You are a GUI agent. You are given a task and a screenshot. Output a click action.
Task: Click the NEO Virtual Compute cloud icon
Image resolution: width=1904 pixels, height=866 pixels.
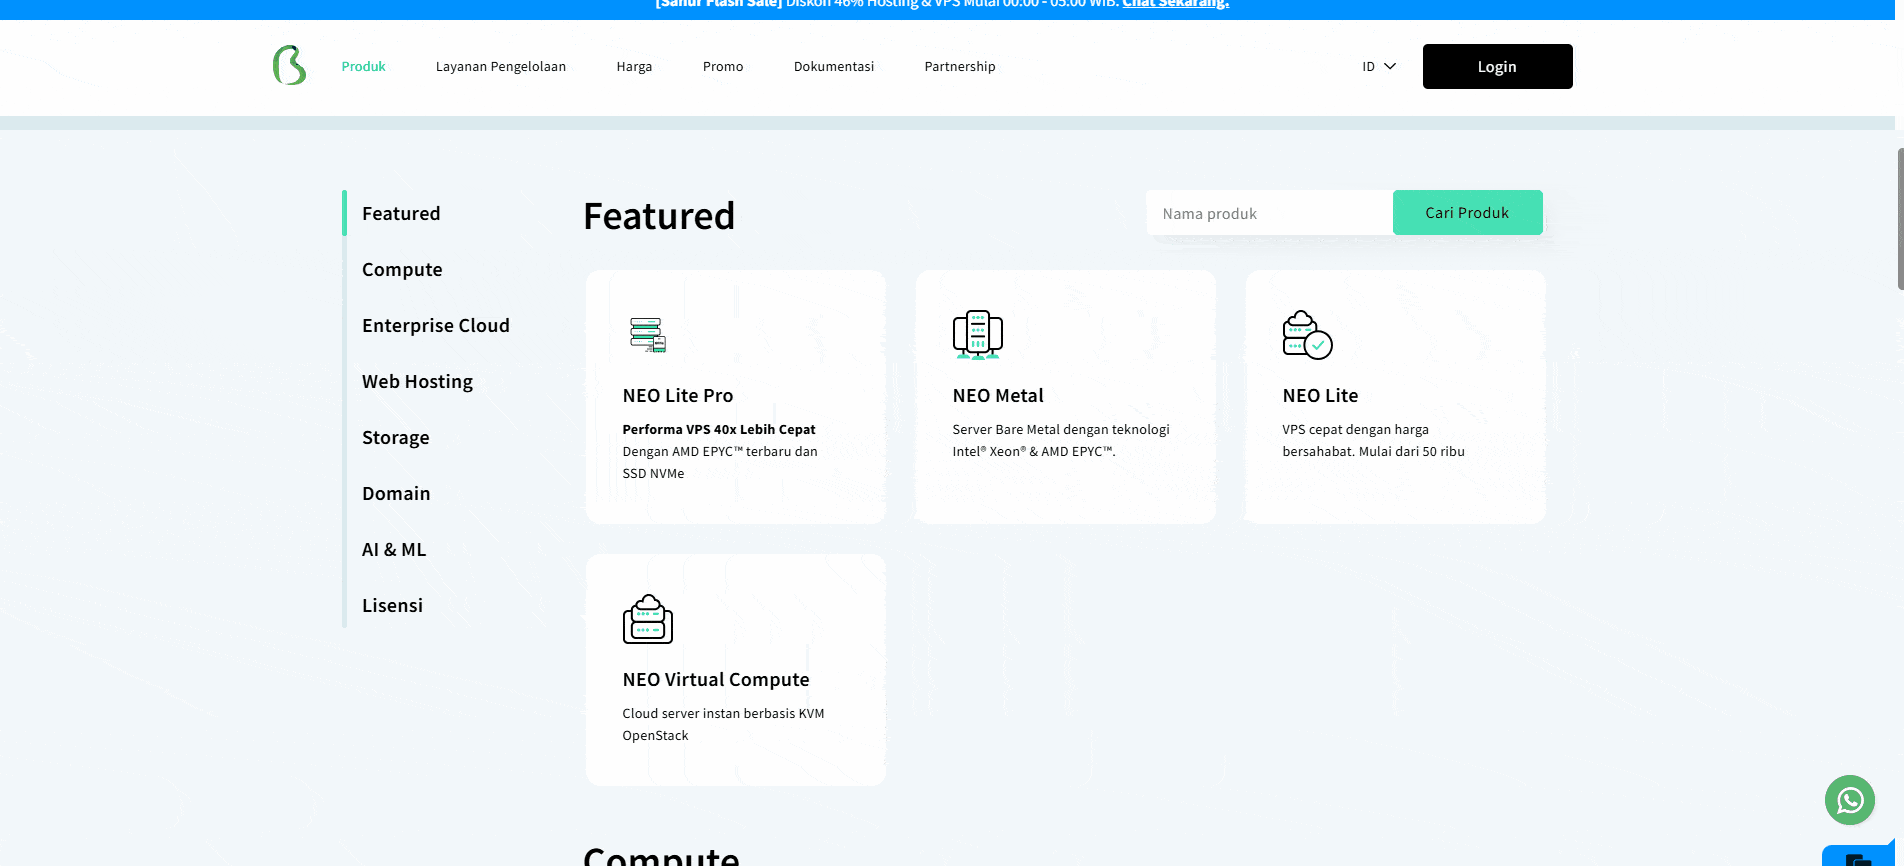647,619
